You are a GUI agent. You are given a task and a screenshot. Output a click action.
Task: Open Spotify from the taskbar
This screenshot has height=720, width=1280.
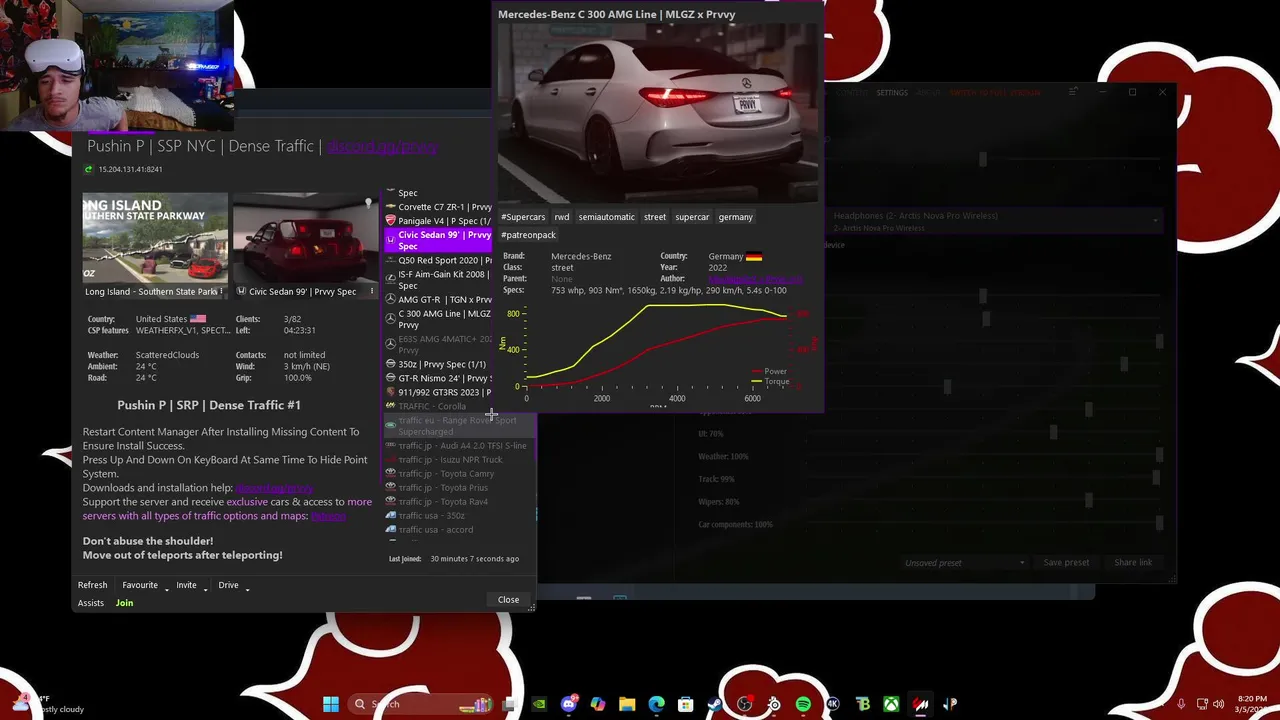point(803,704)
